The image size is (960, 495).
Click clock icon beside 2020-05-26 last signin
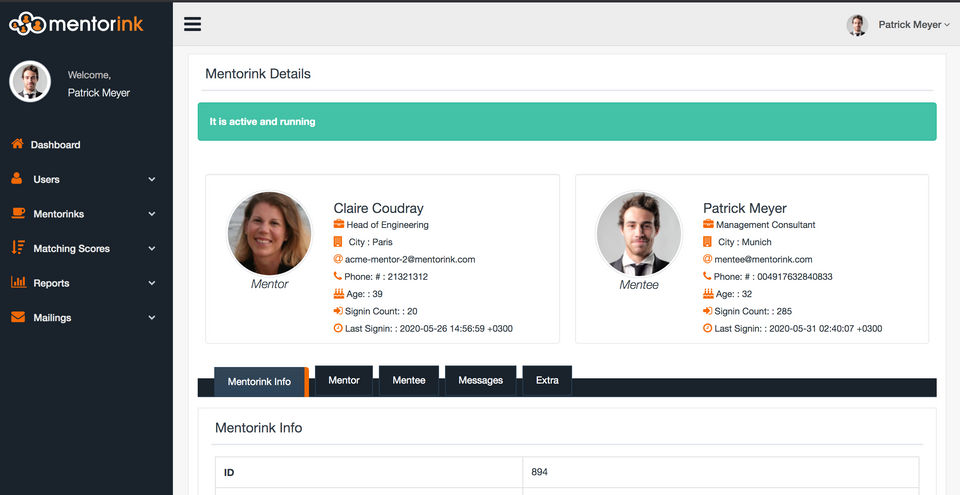[338, 328]
